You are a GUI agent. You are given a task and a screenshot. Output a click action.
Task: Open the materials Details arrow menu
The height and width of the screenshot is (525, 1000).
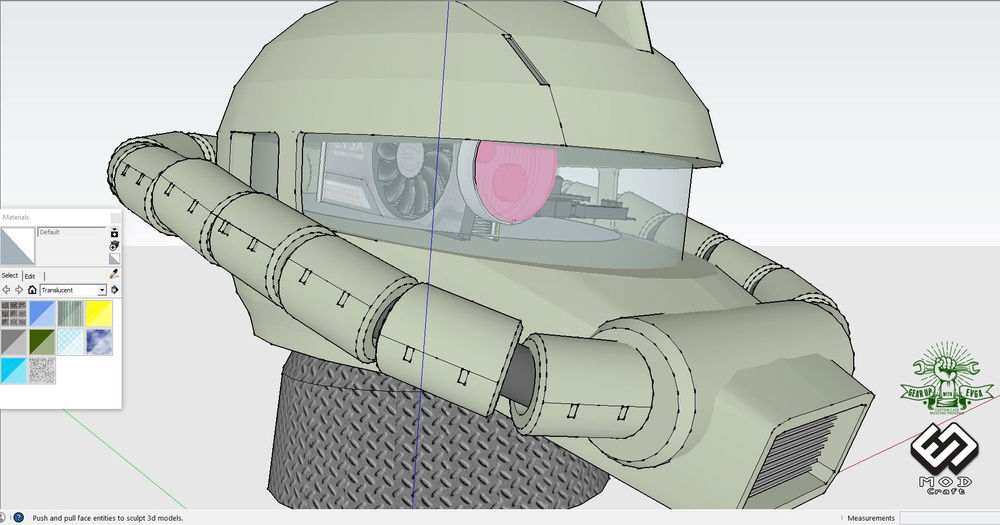115,290
